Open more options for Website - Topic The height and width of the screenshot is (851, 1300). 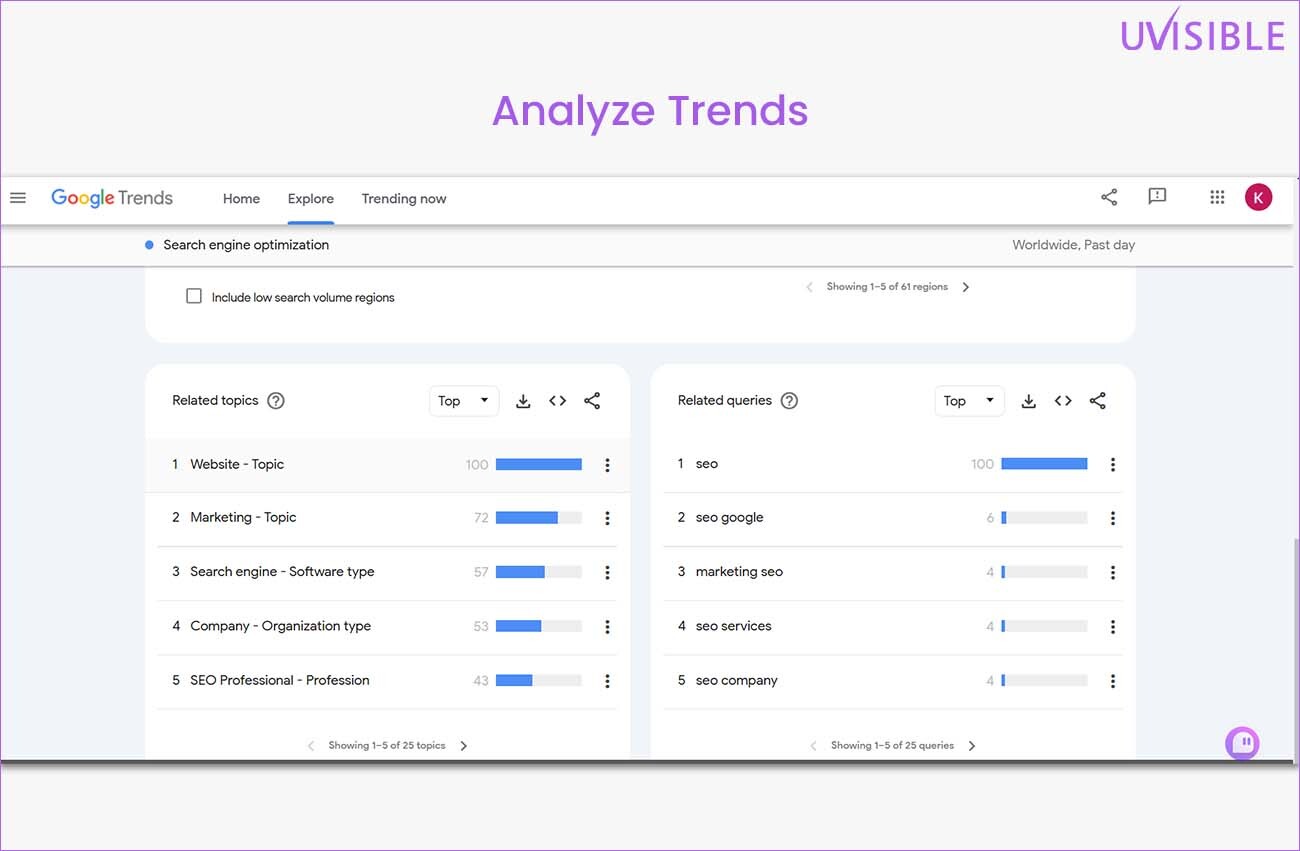coord(607,465)
